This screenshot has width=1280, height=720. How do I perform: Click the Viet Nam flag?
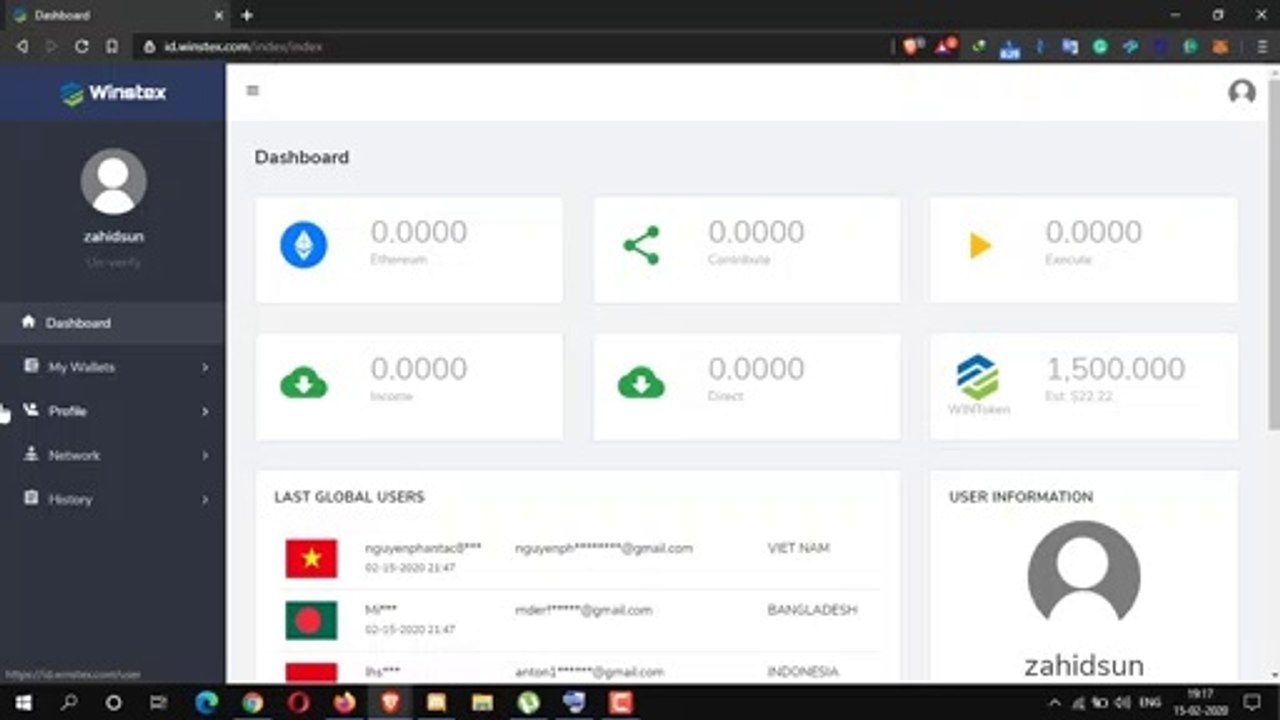point(311,558)
